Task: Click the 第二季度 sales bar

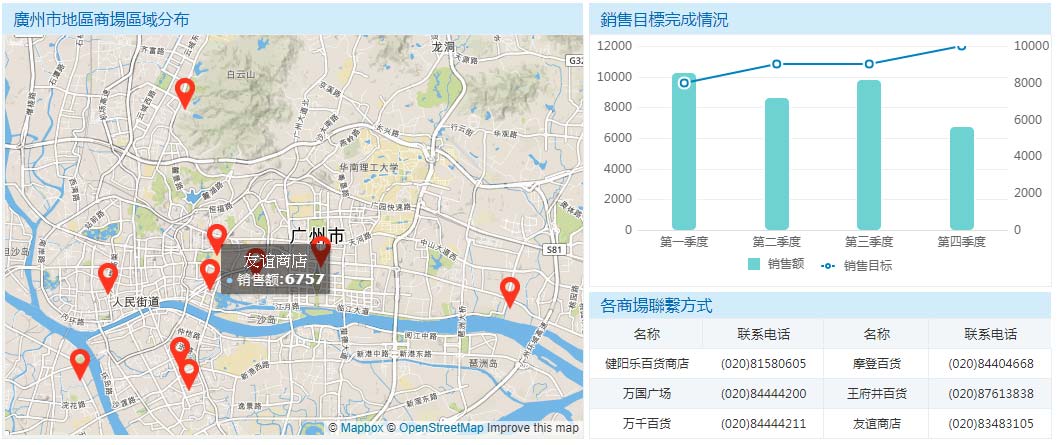Action: [777, 164]
